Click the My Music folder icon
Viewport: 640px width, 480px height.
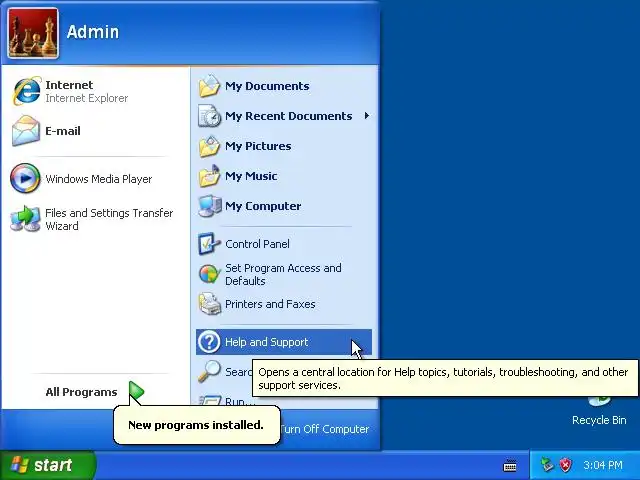pos(209,176)
